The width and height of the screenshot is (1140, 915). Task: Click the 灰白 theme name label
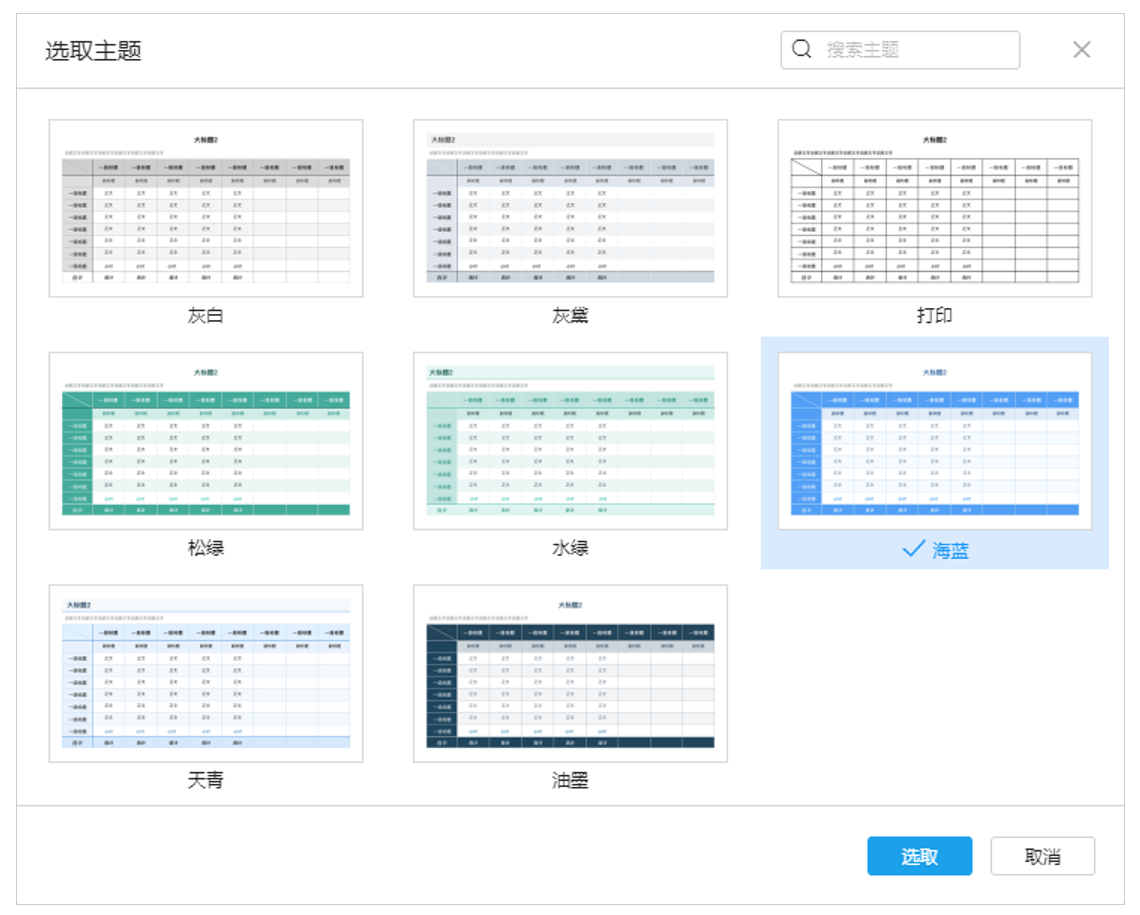205,315
